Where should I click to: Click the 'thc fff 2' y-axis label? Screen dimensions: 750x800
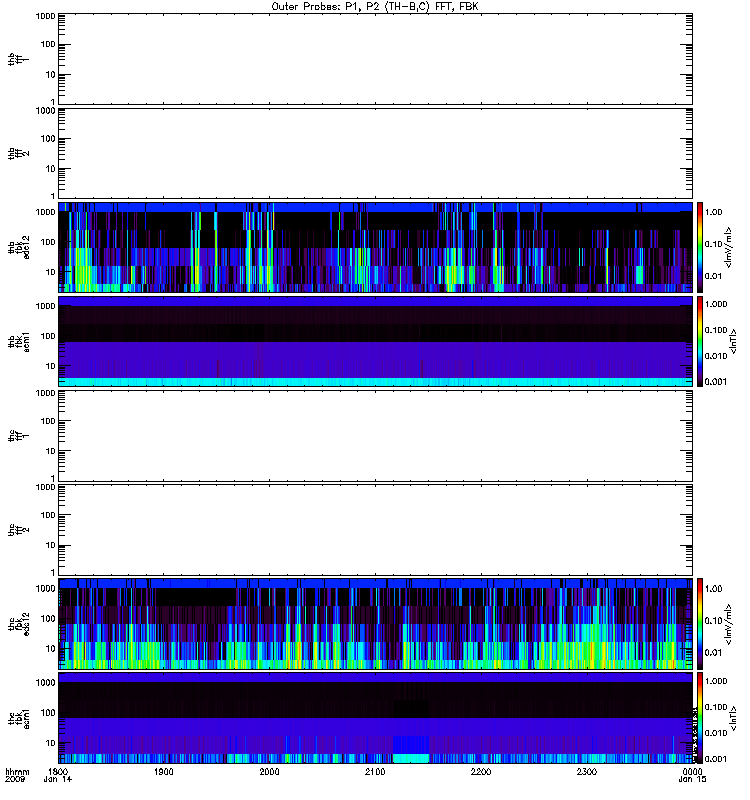tap(18, 530)
